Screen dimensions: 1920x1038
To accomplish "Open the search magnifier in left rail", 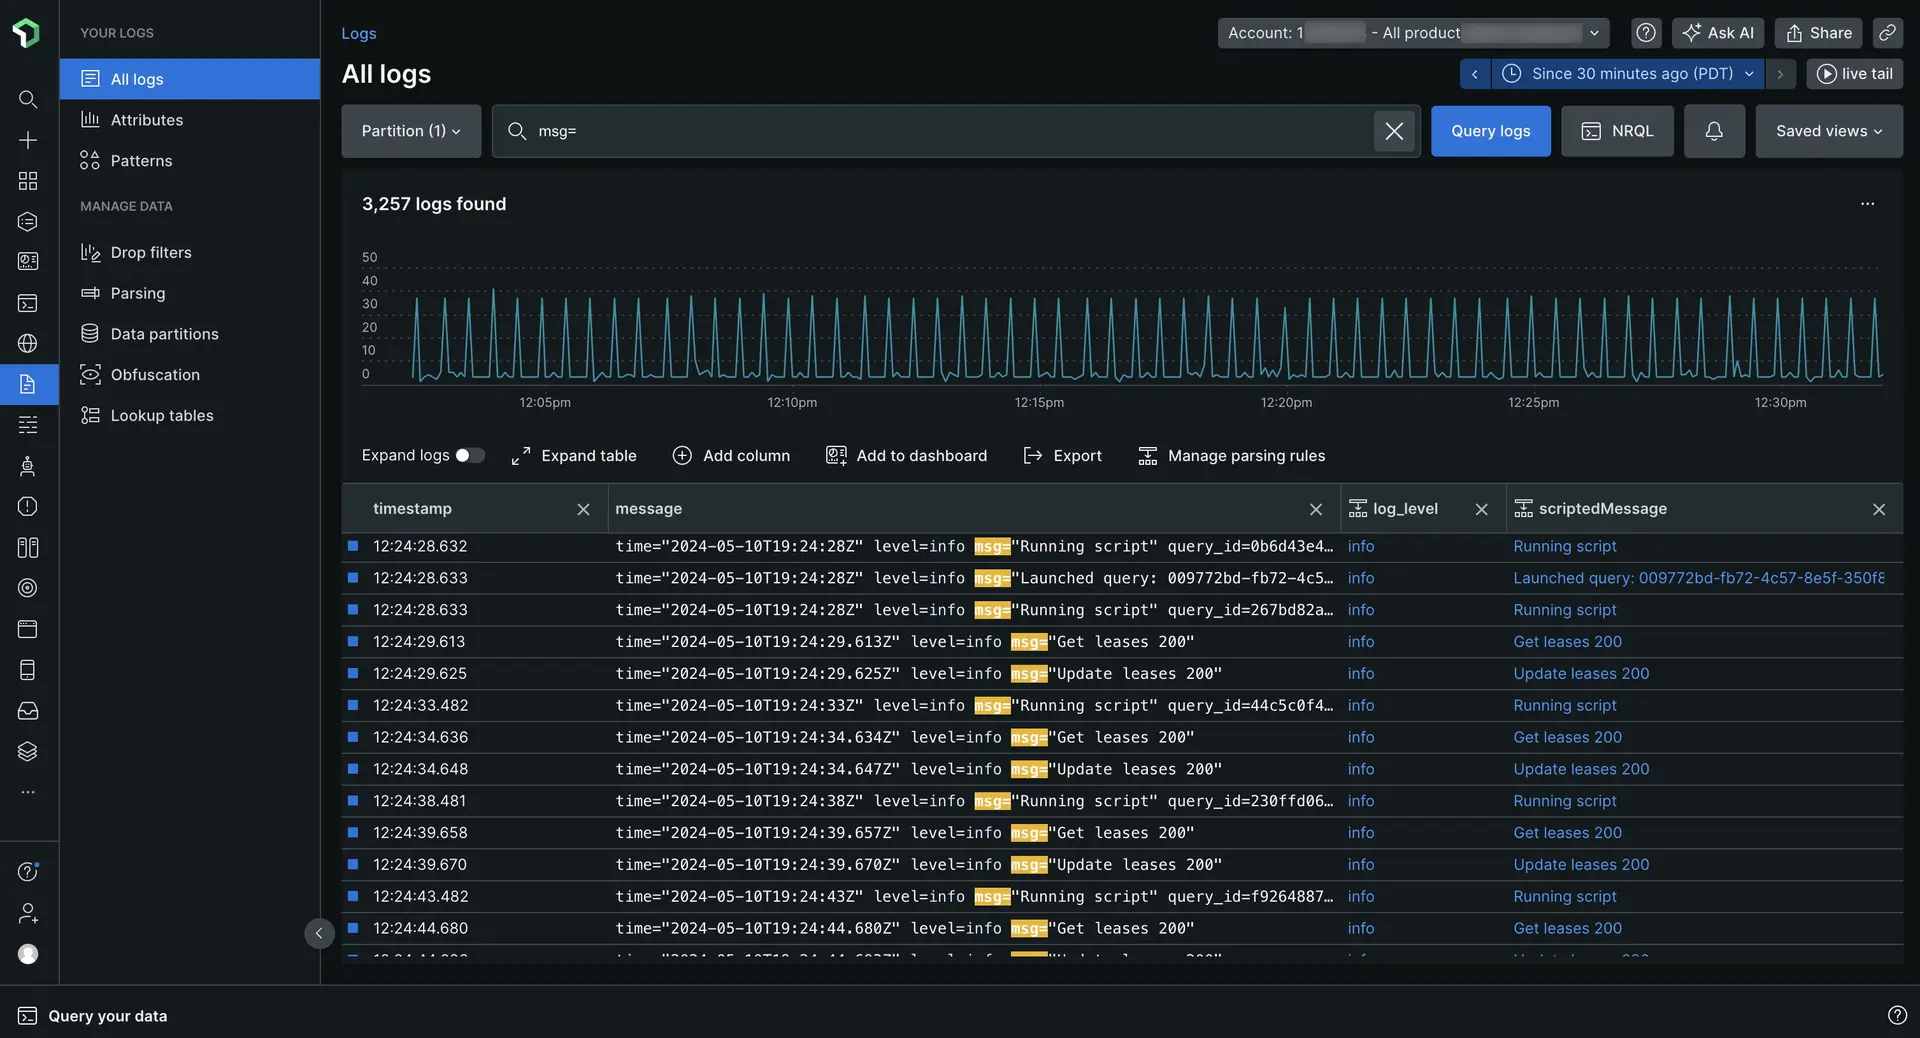I will (x=28, y=99).
